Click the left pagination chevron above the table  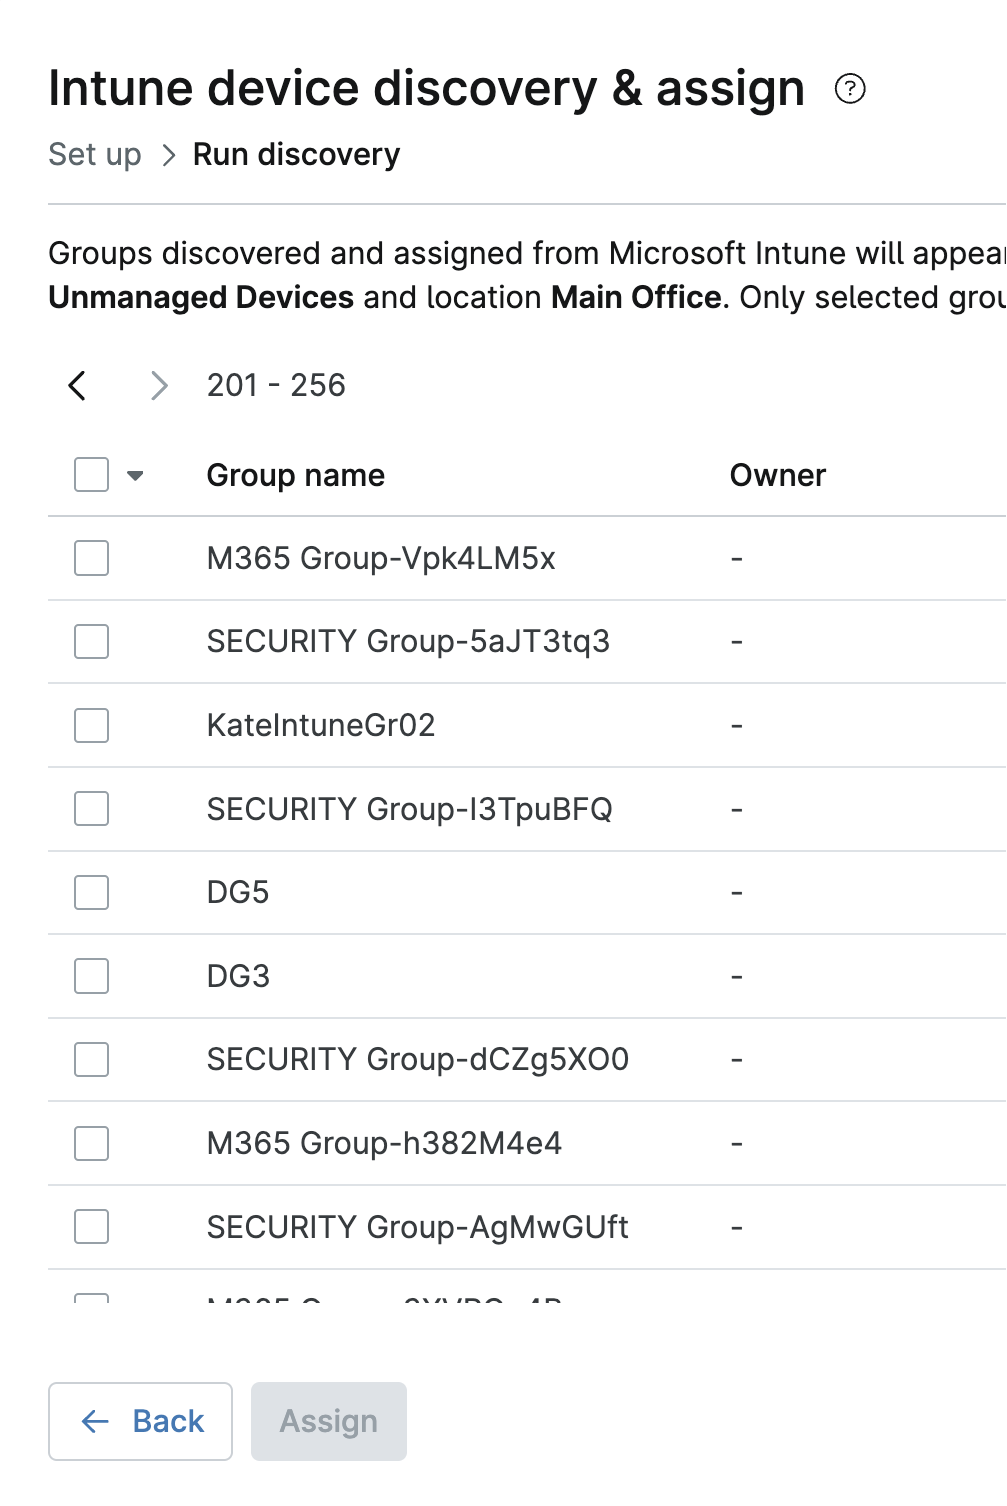[x=77, y=386]
